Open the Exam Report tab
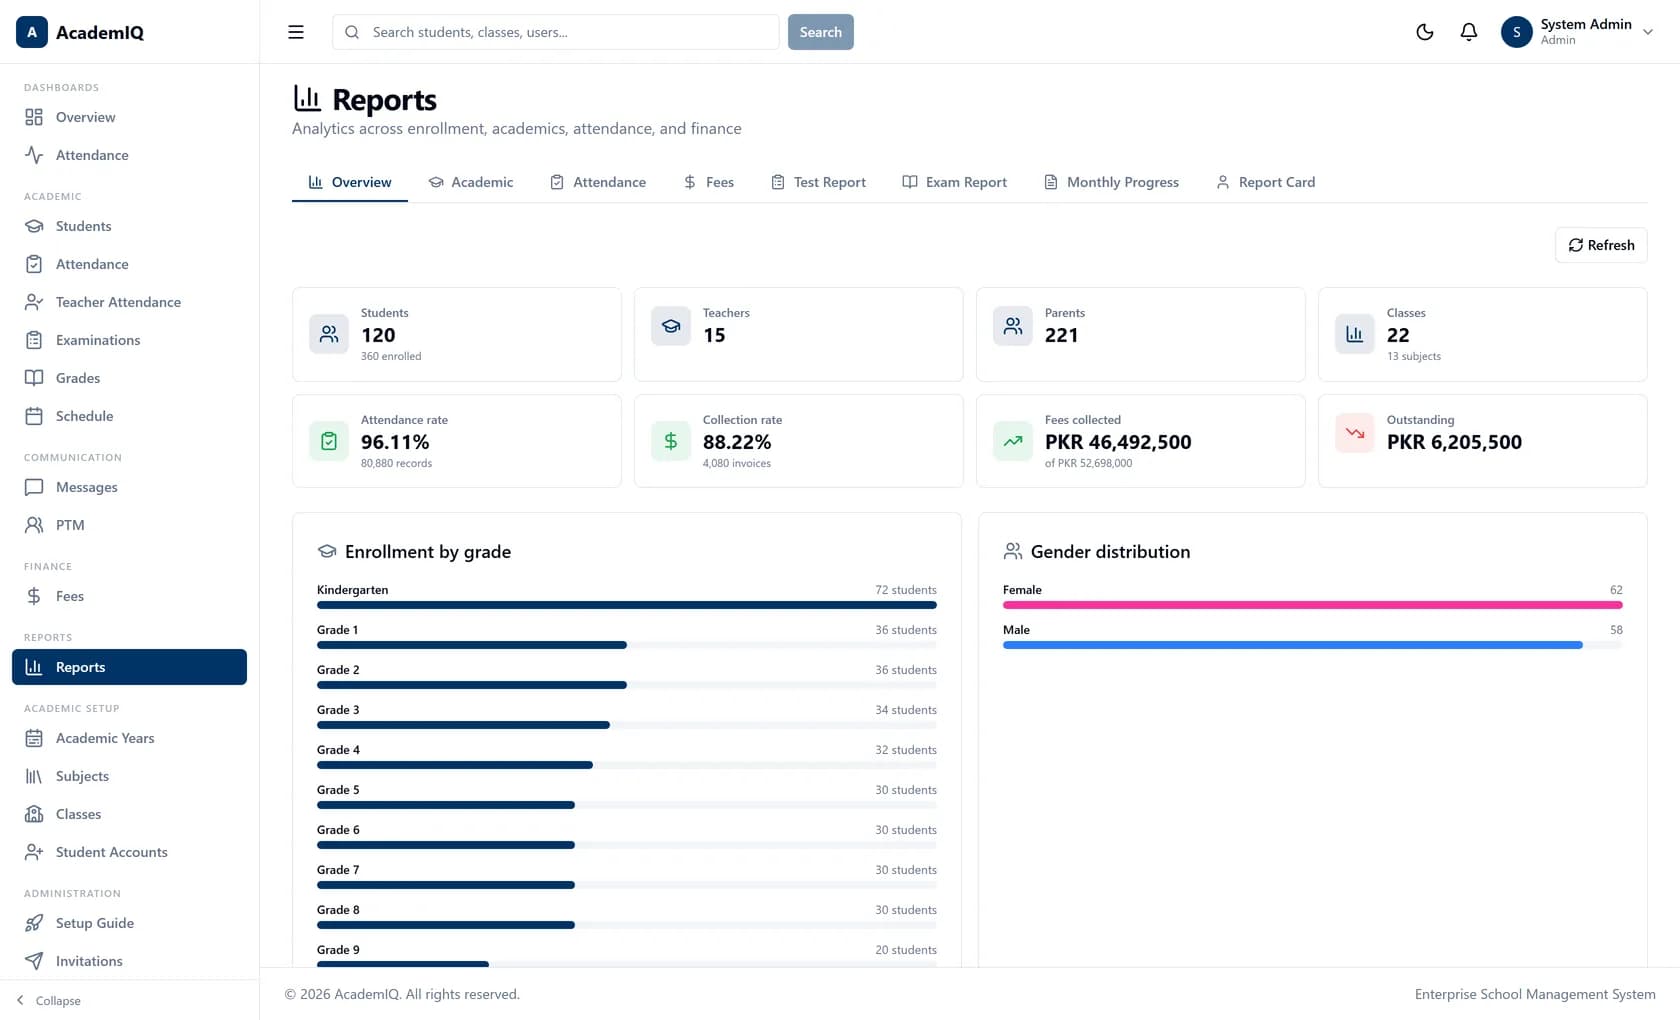Viewport: 1680px width, 1020px height. click(x=955, y=182)
